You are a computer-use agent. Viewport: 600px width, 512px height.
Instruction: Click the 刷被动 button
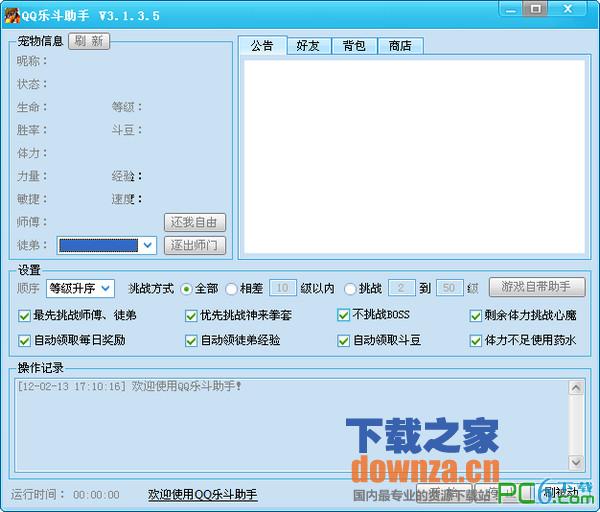click(x=561, y=493)
